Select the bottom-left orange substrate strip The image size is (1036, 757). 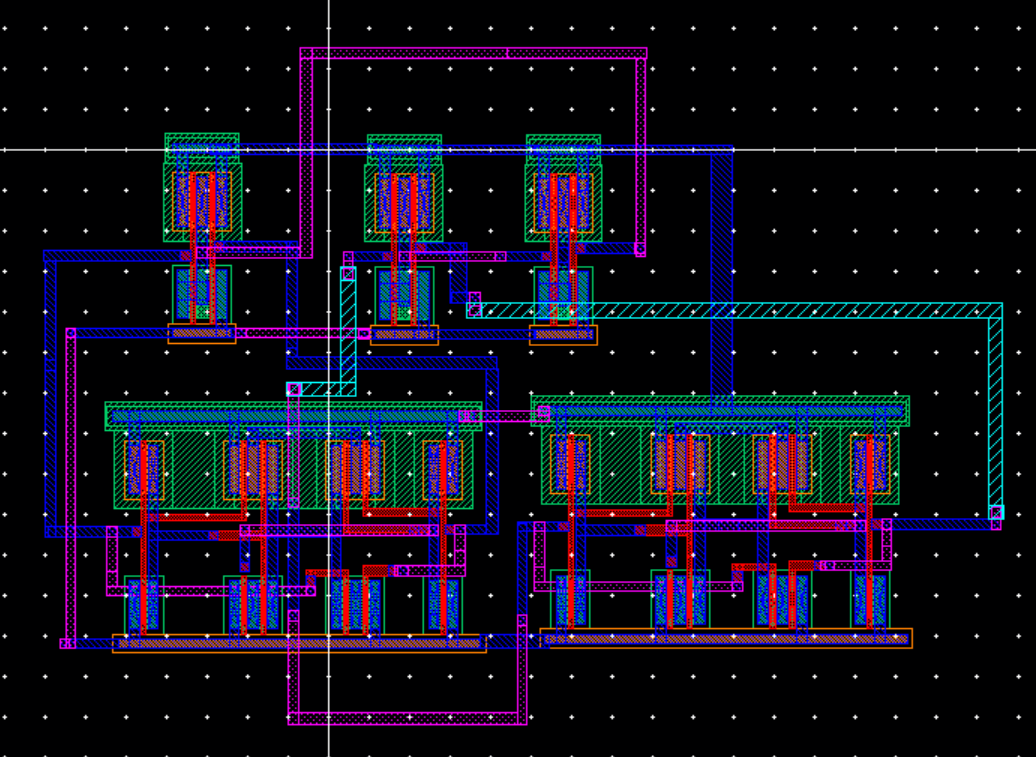tap(299, 643)
